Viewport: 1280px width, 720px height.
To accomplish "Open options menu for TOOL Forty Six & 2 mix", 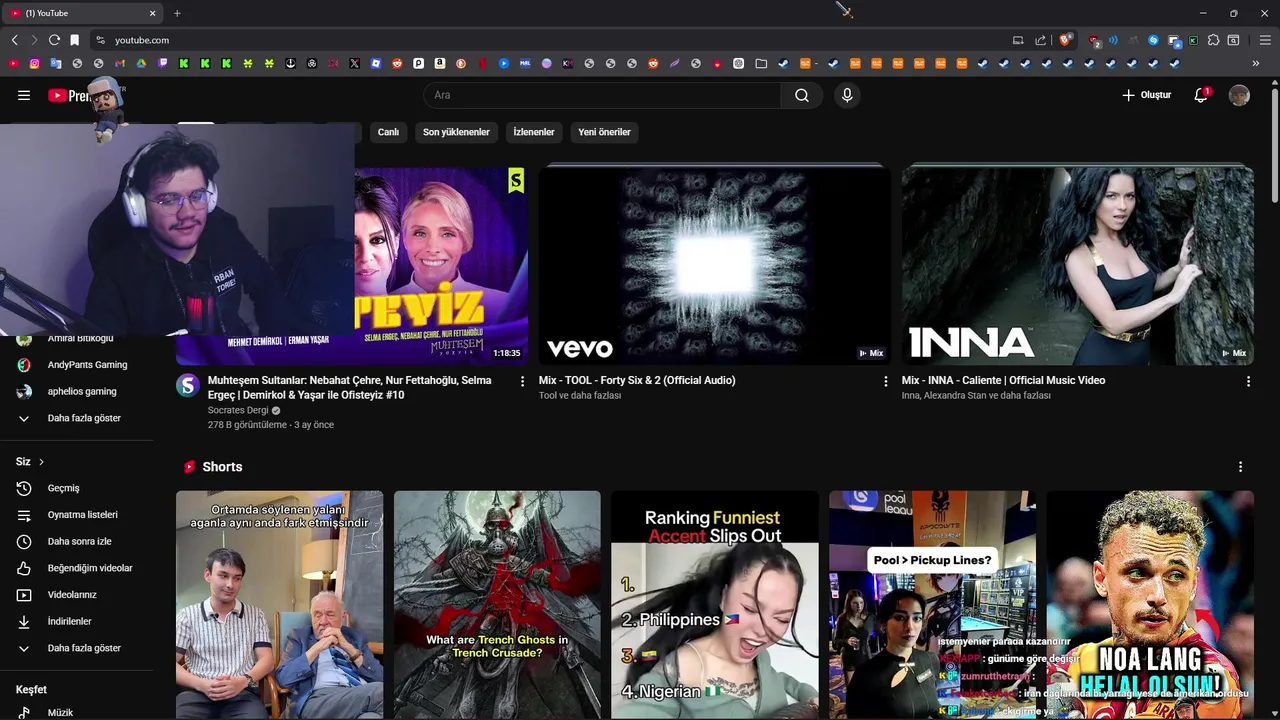I will (885, 381).
